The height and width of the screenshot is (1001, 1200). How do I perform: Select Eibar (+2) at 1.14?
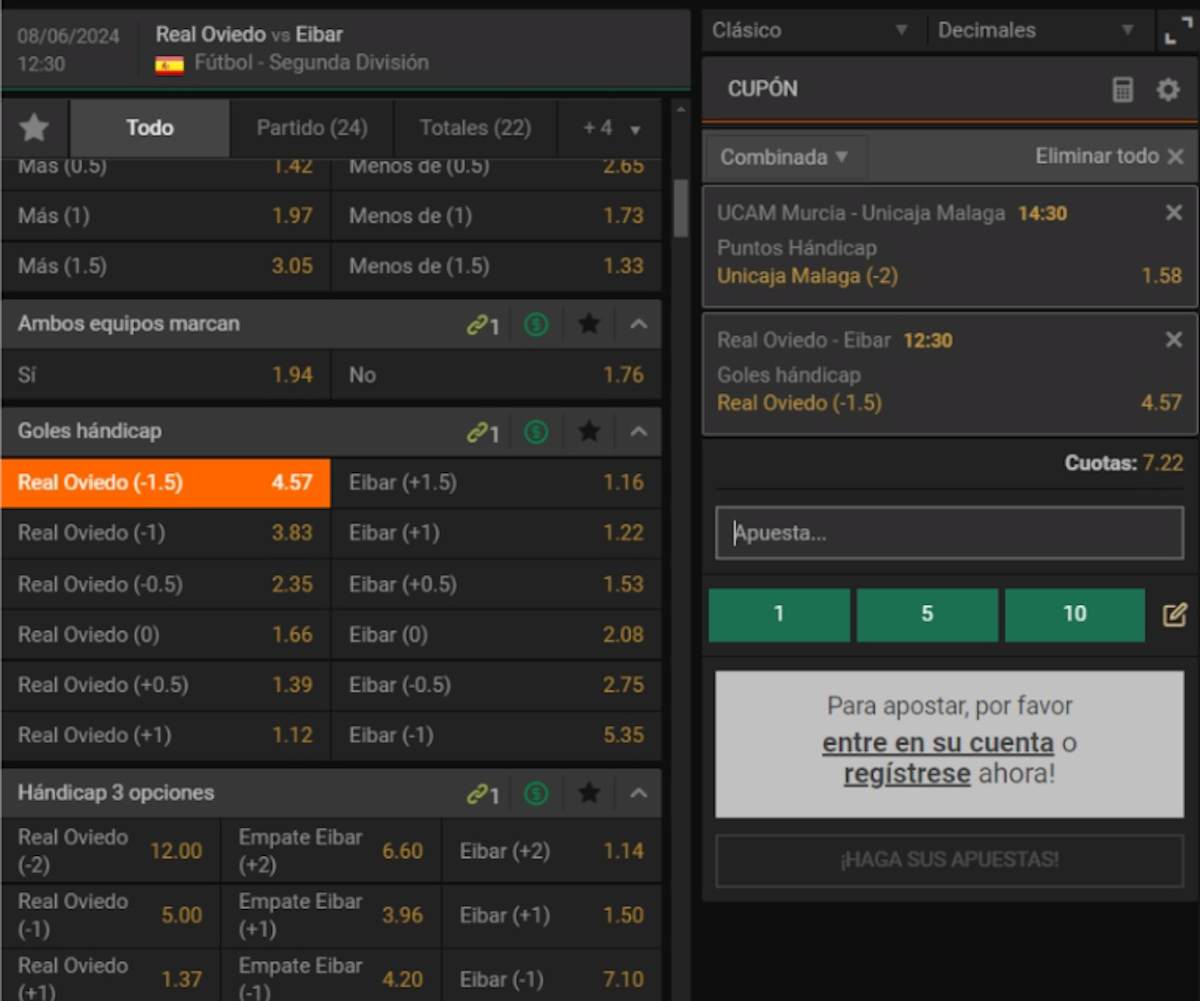tap(552, 851)
